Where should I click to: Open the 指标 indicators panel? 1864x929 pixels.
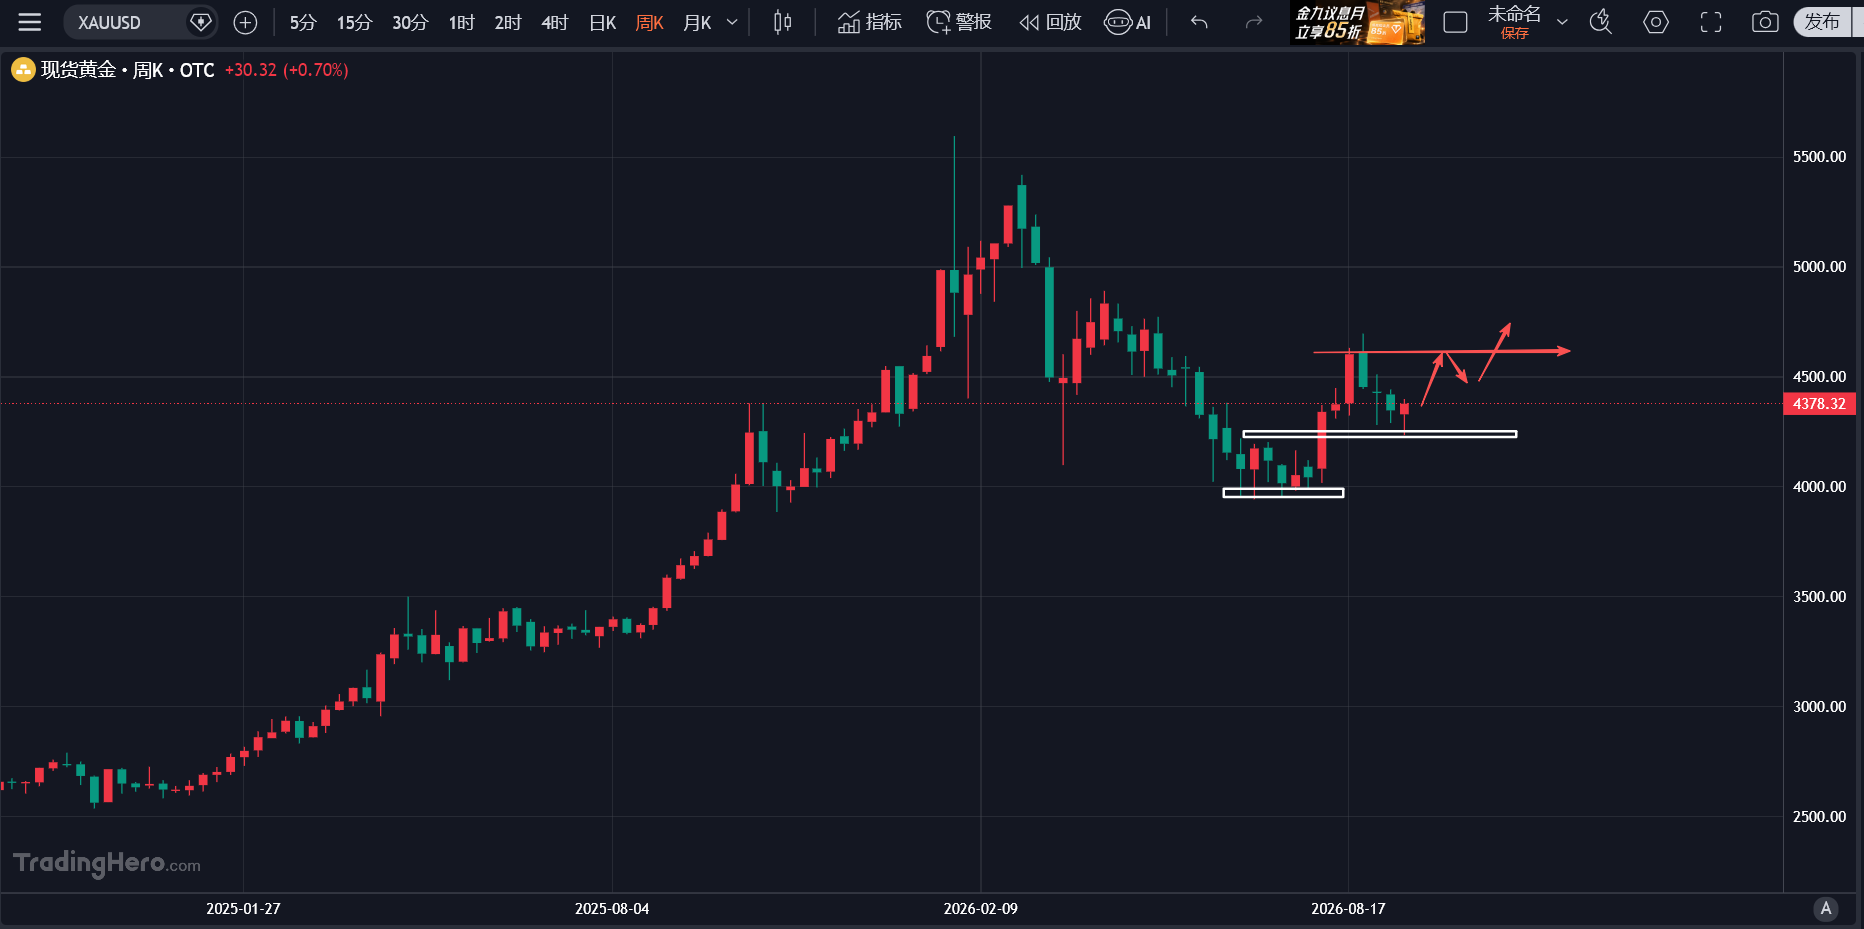click(x=870, y=22)
